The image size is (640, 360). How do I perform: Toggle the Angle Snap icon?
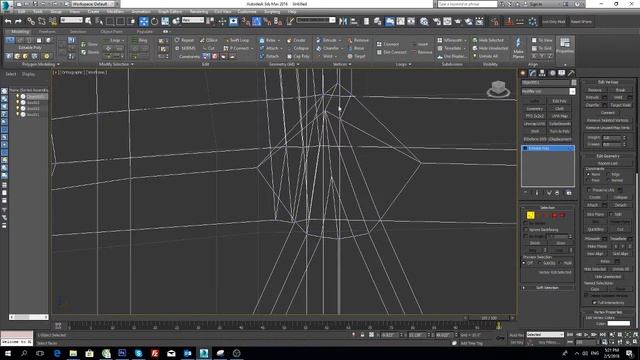click(x=257, y=21)
